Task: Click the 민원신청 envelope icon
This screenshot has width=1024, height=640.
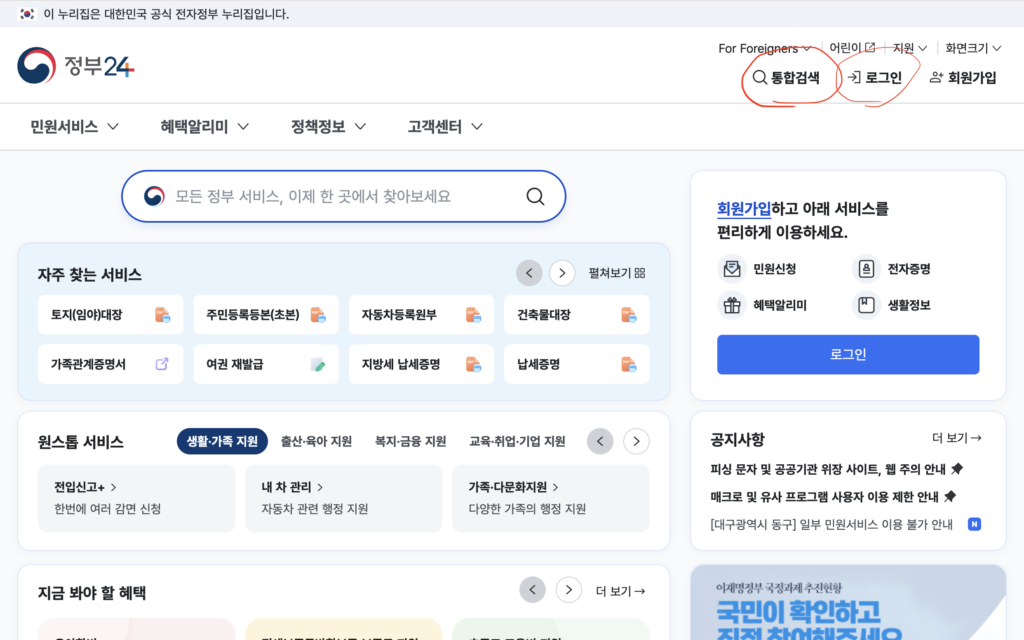Action: pyautogui.click(x=732, y=269)
